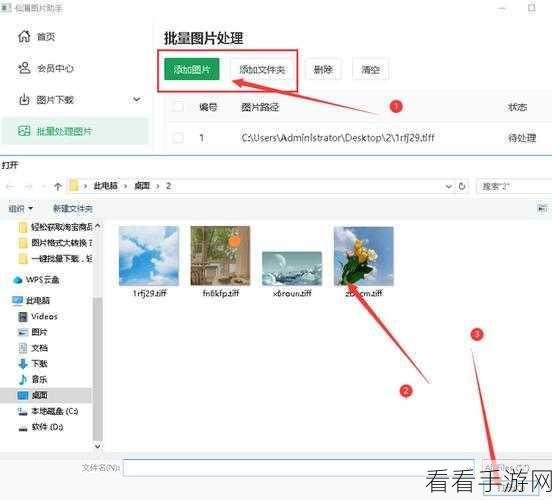The width and height of the screenshot is (552, 500).
Task: Select the 1rfj29.tiff cloud thumbnail
Action: pyautogui.click(x=149, y=256)
